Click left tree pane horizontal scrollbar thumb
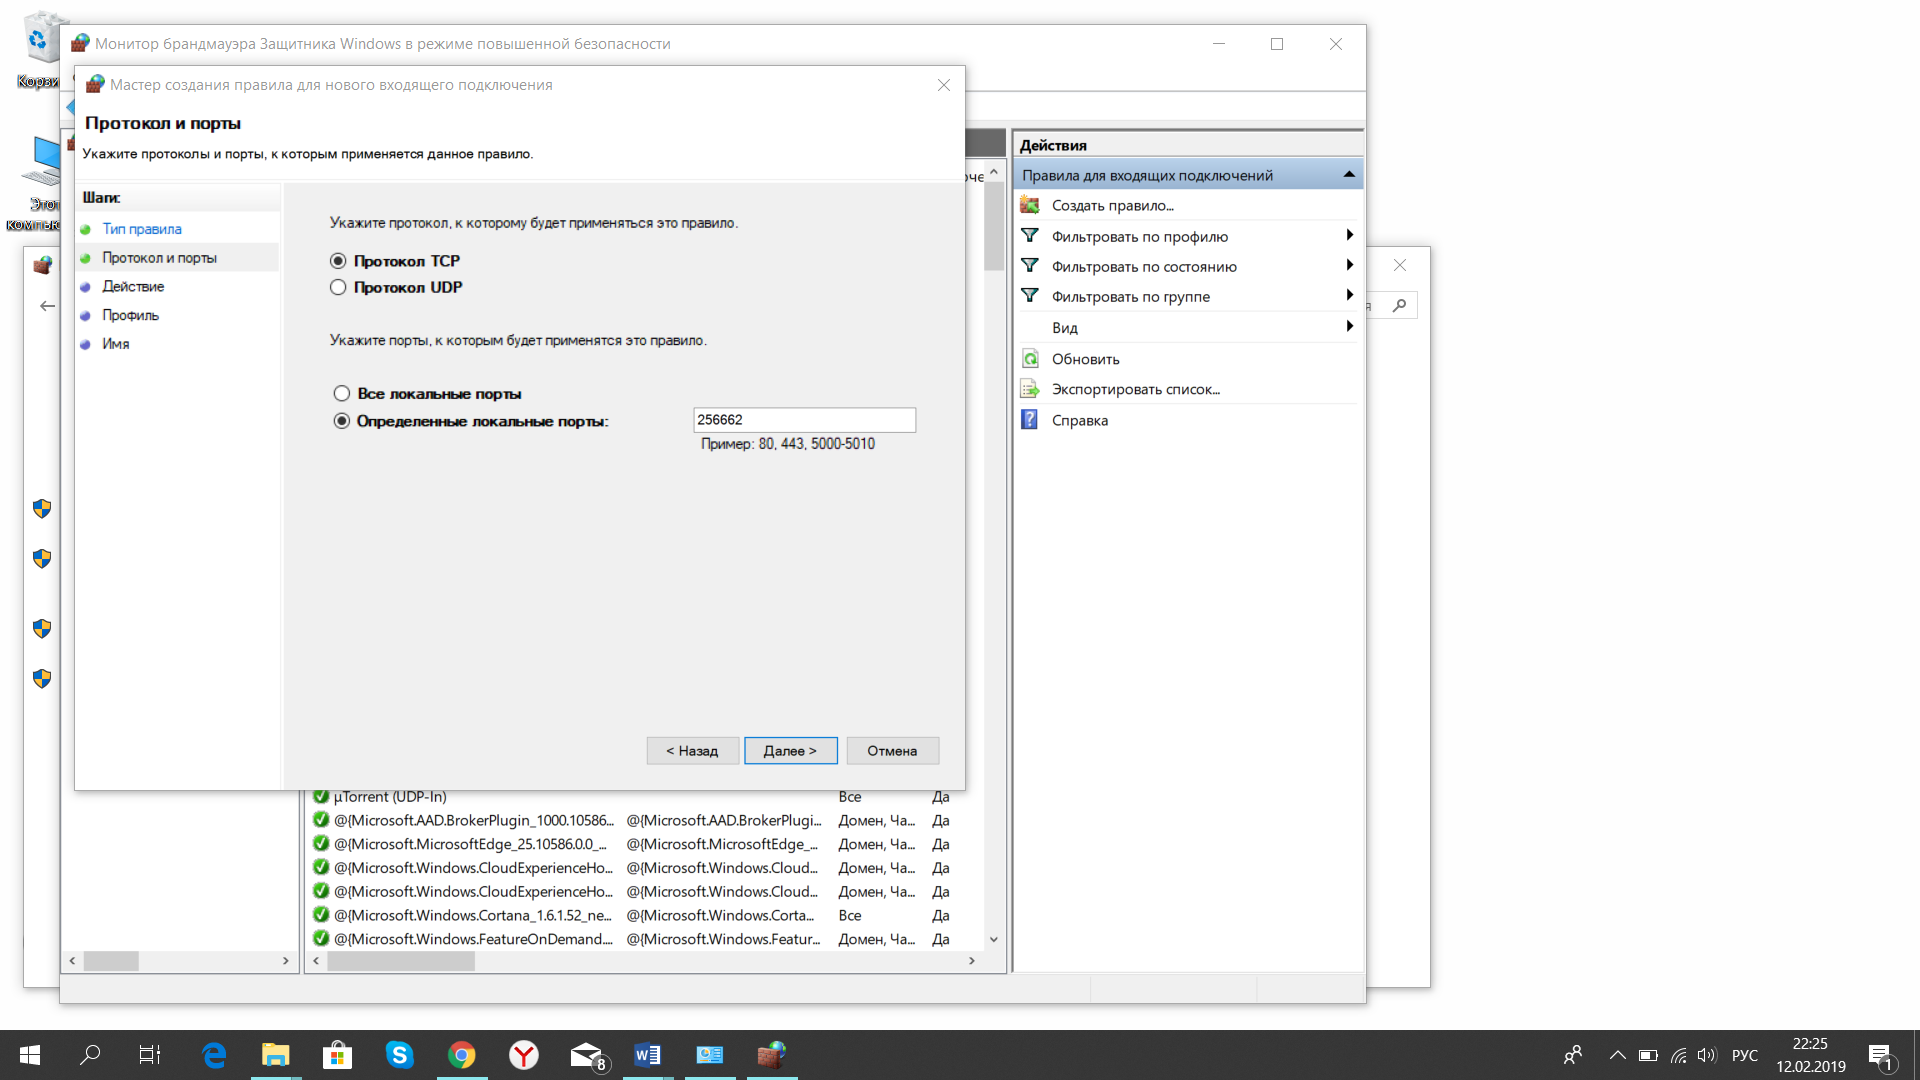1920x1080 pixels. (x=111, y=961)
